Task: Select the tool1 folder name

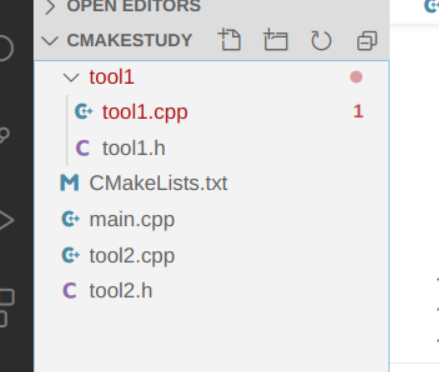Action: click(x=112, y=77)
